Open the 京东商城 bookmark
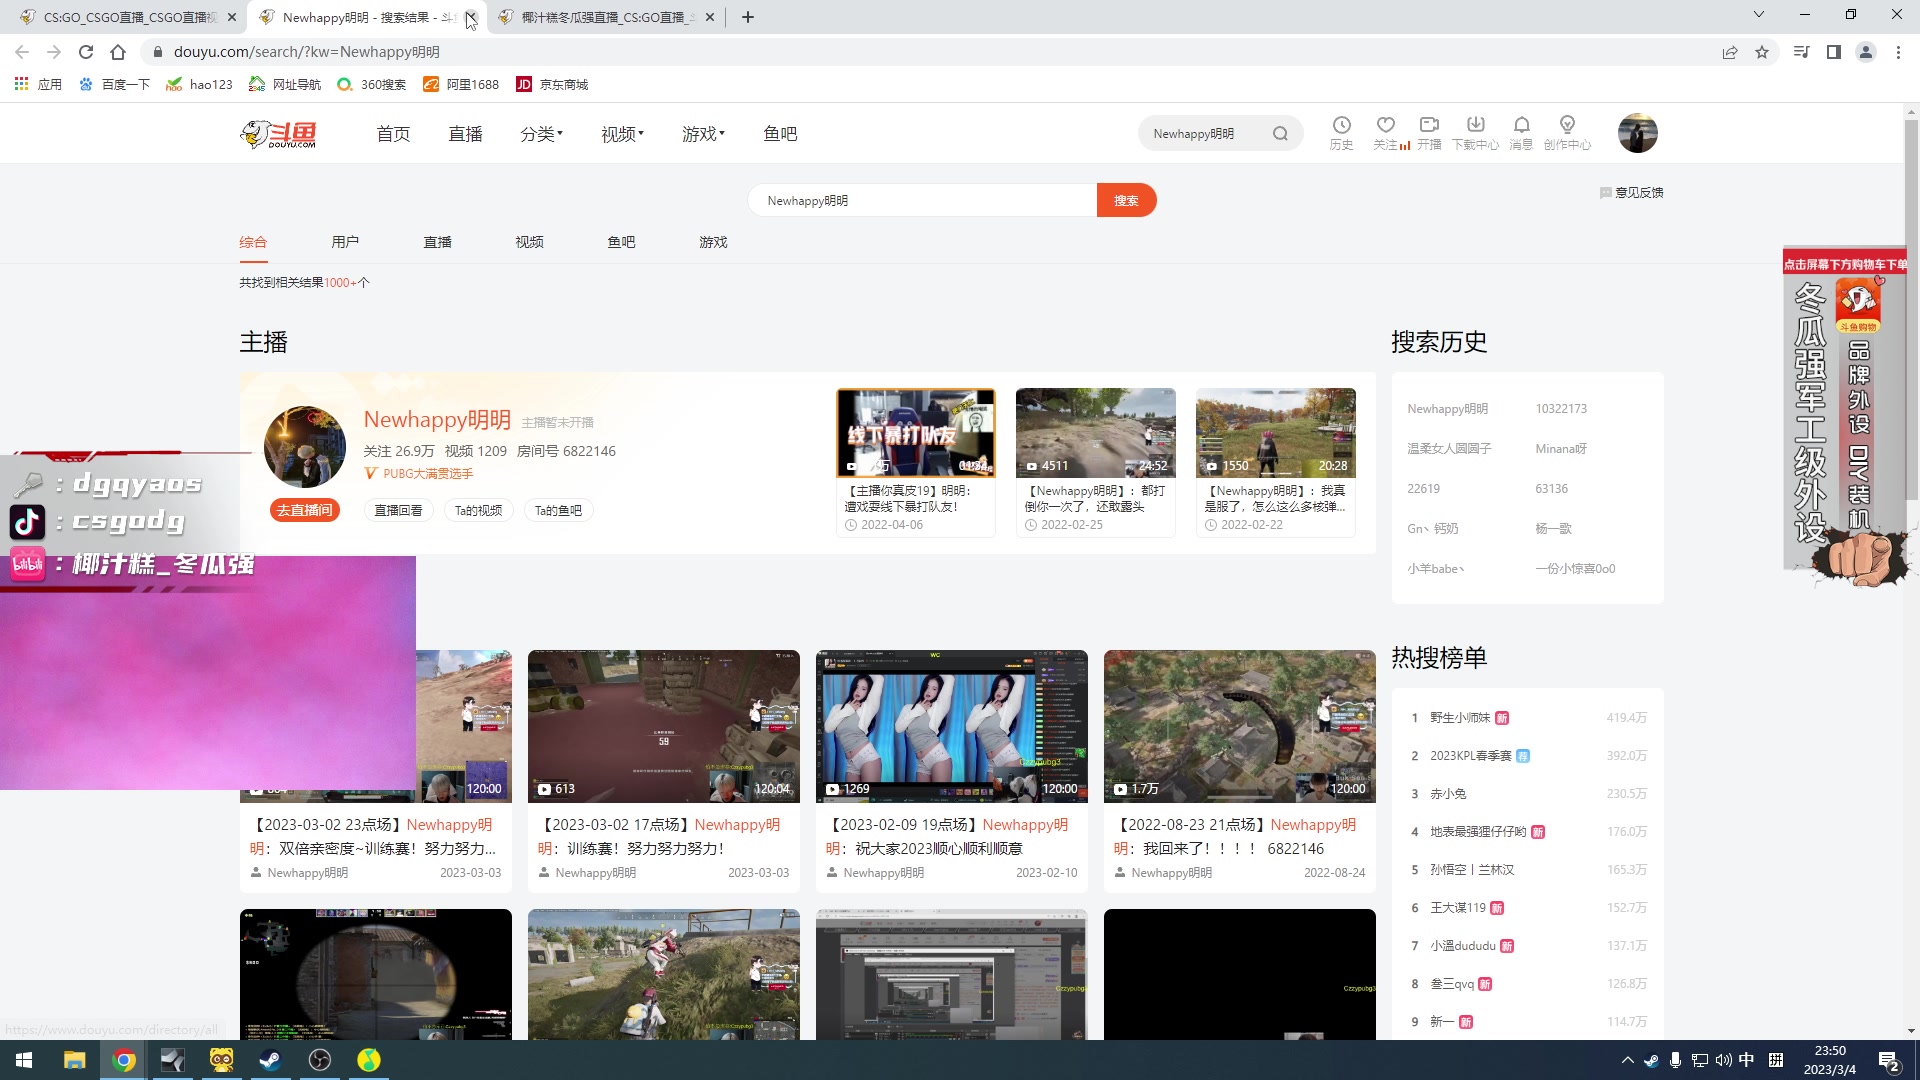 (552, 85)
